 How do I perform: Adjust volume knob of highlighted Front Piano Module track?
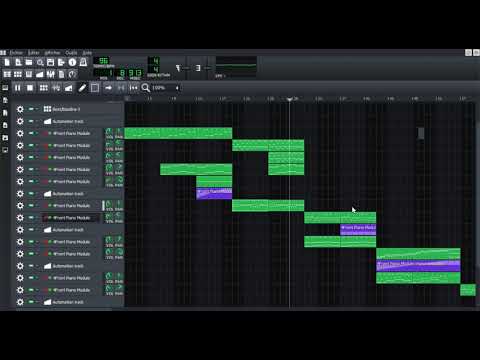[x=109, y=216]
